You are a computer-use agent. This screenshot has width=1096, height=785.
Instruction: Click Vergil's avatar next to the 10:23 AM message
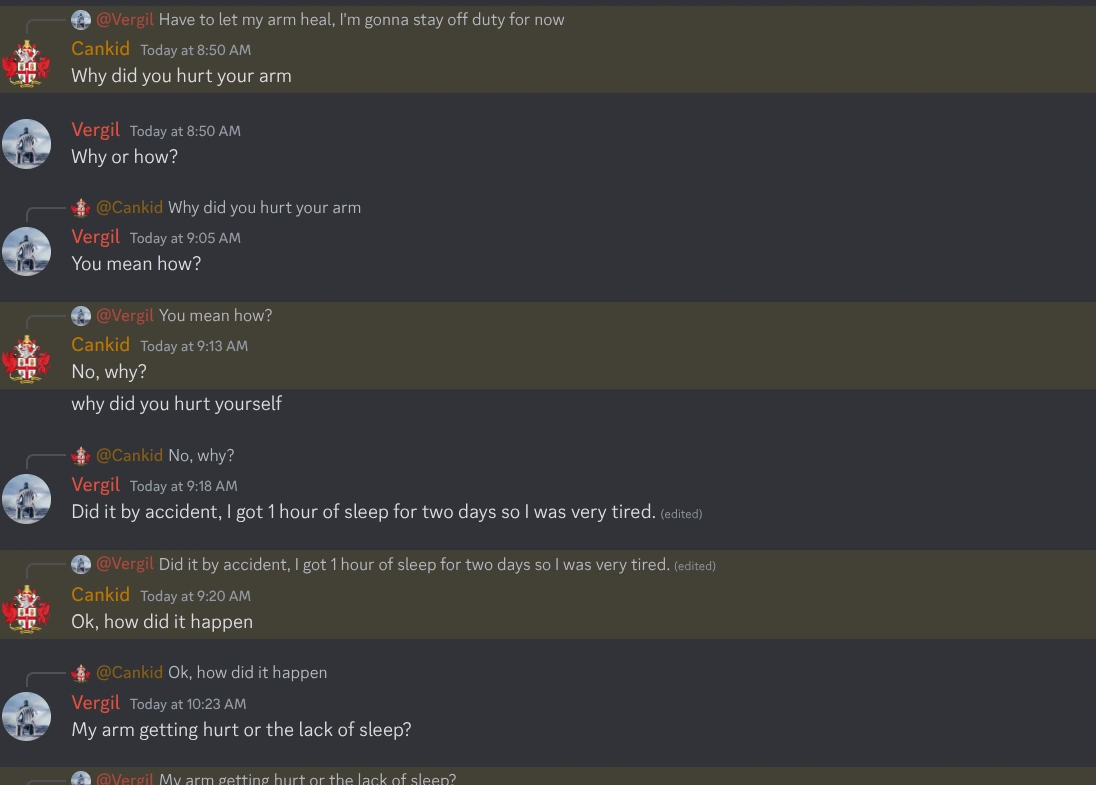coord(27,716)
